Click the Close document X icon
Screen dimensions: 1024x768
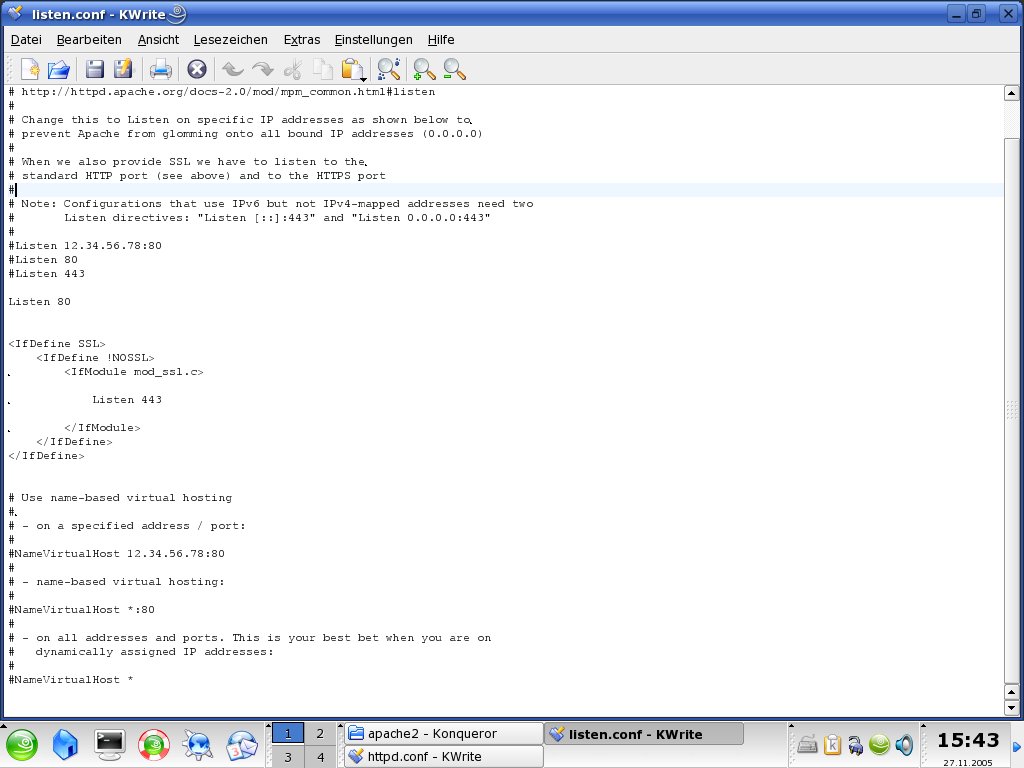pos(197,69)
